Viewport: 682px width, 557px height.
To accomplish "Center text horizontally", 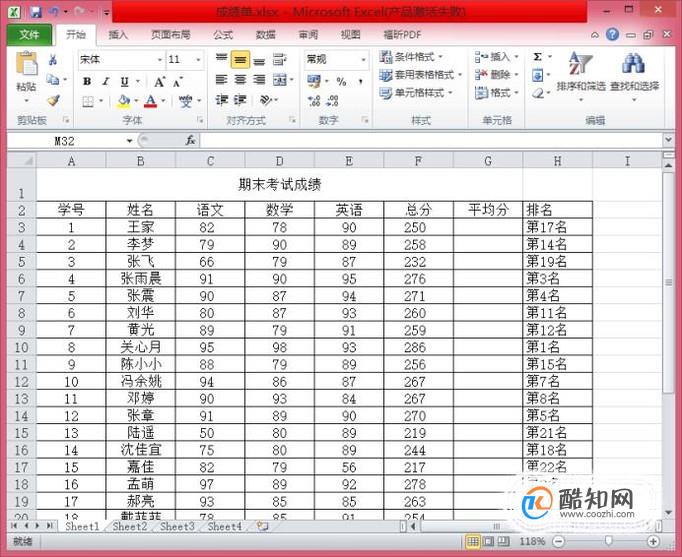I will [x=240, y=80].
